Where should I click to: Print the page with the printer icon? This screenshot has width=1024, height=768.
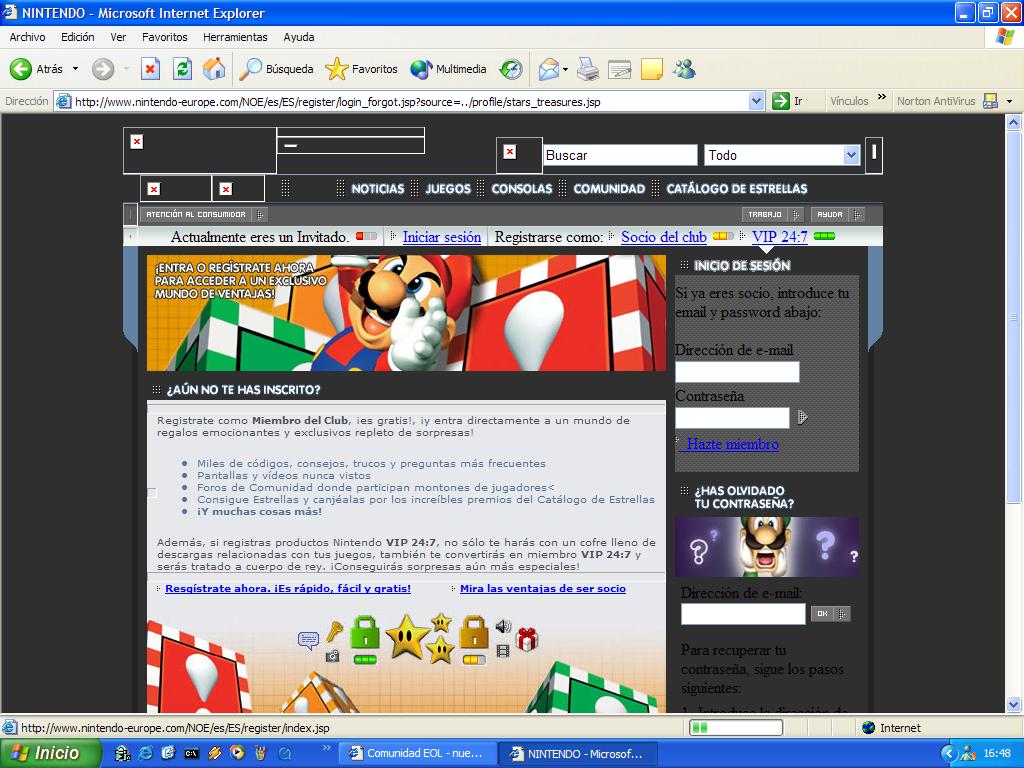coord(588,69)
